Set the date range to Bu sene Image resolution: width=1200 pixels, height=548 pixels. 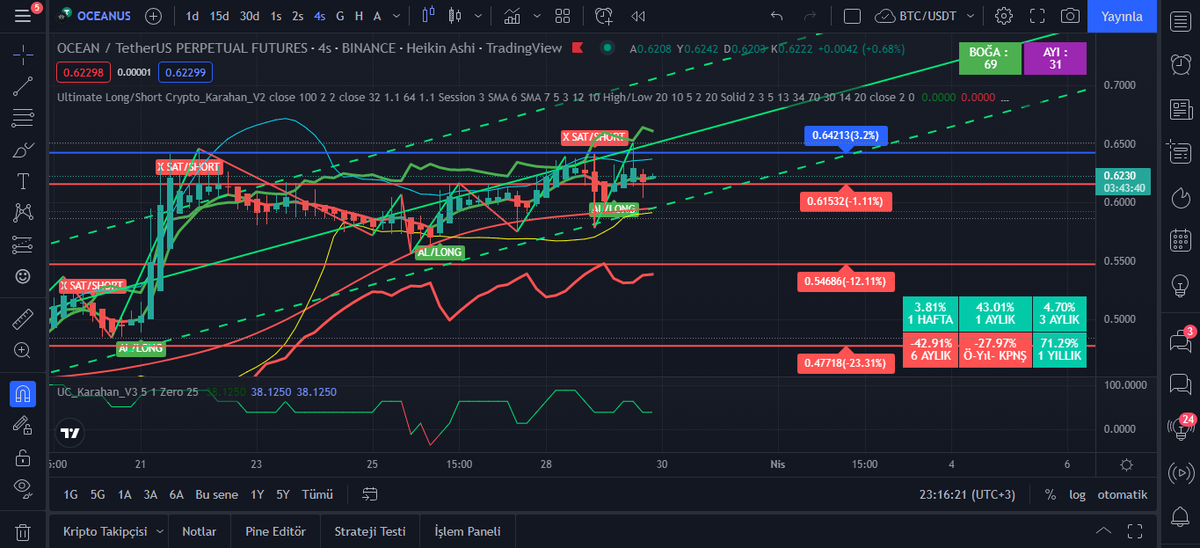217,494
